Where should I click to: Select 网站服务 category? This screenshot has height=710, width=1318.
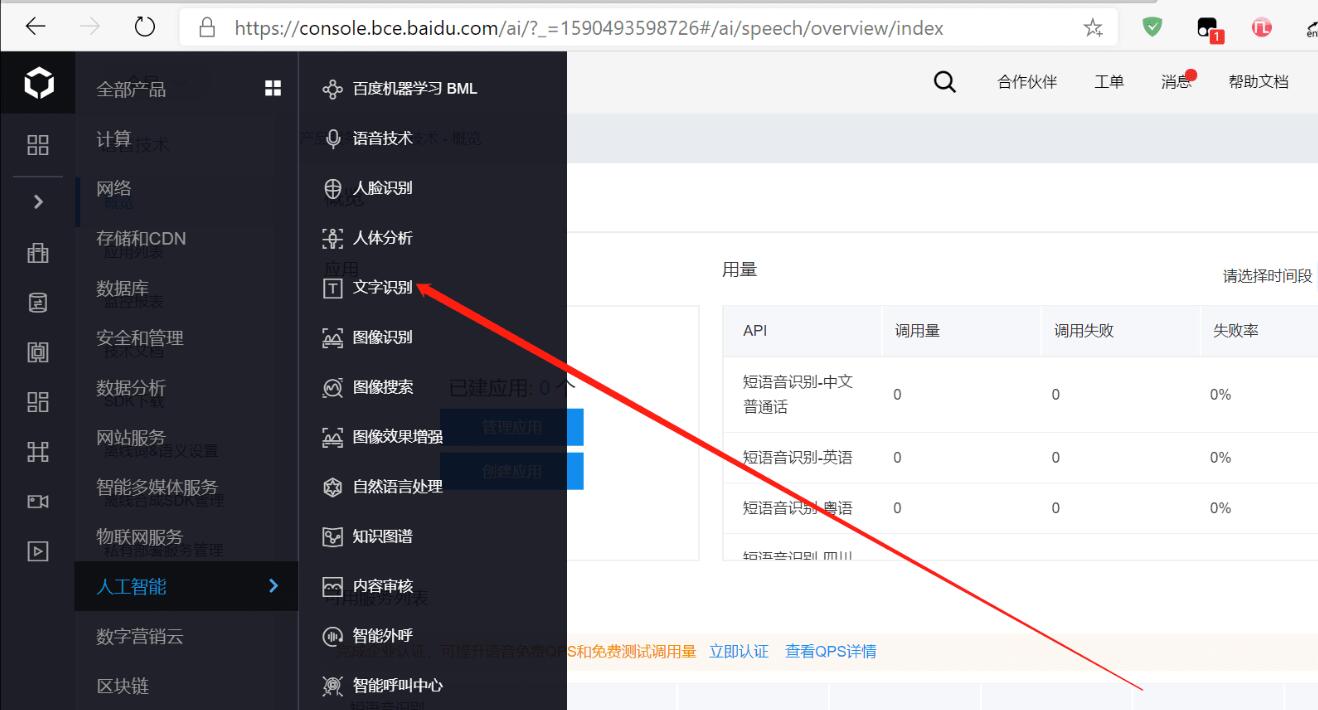pyautogui.click(x=131, y=438)
